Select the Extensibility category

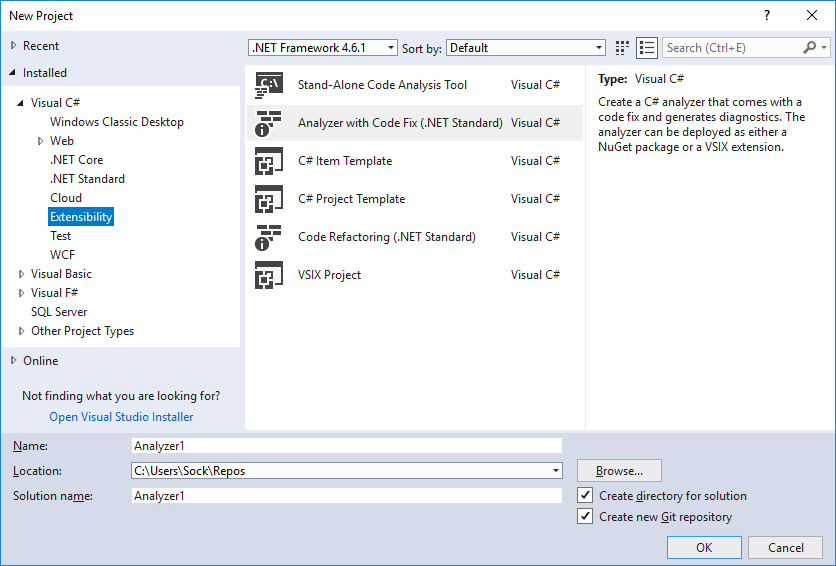pyautogui.click(x=81, y=217)
